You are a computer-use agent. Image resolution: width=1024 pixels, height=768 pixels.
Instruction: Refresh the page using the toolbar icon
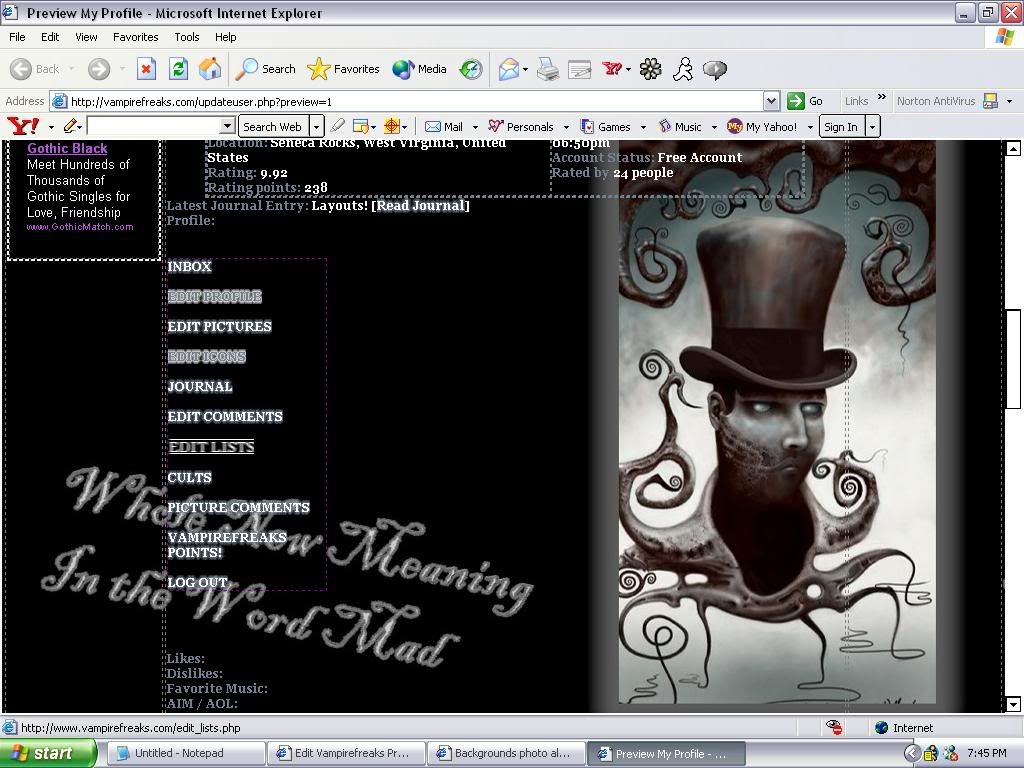178,69
